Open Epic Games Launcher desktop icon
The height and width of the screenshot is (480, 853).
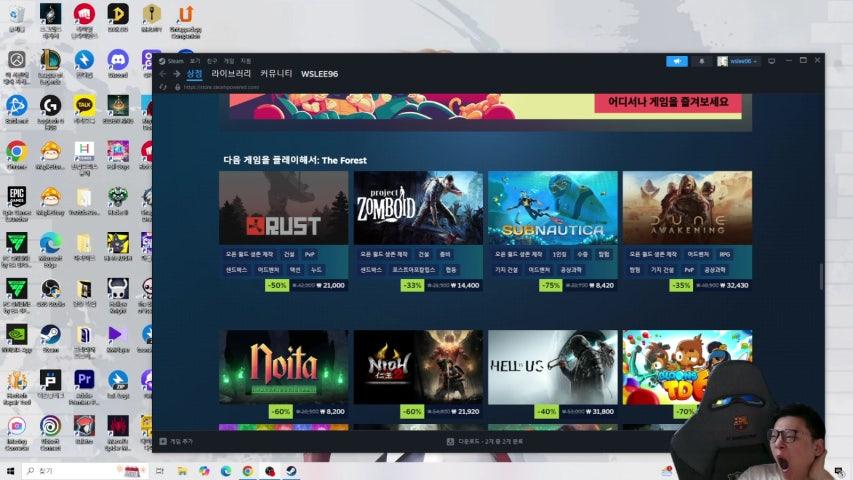(x=17, y=204)
